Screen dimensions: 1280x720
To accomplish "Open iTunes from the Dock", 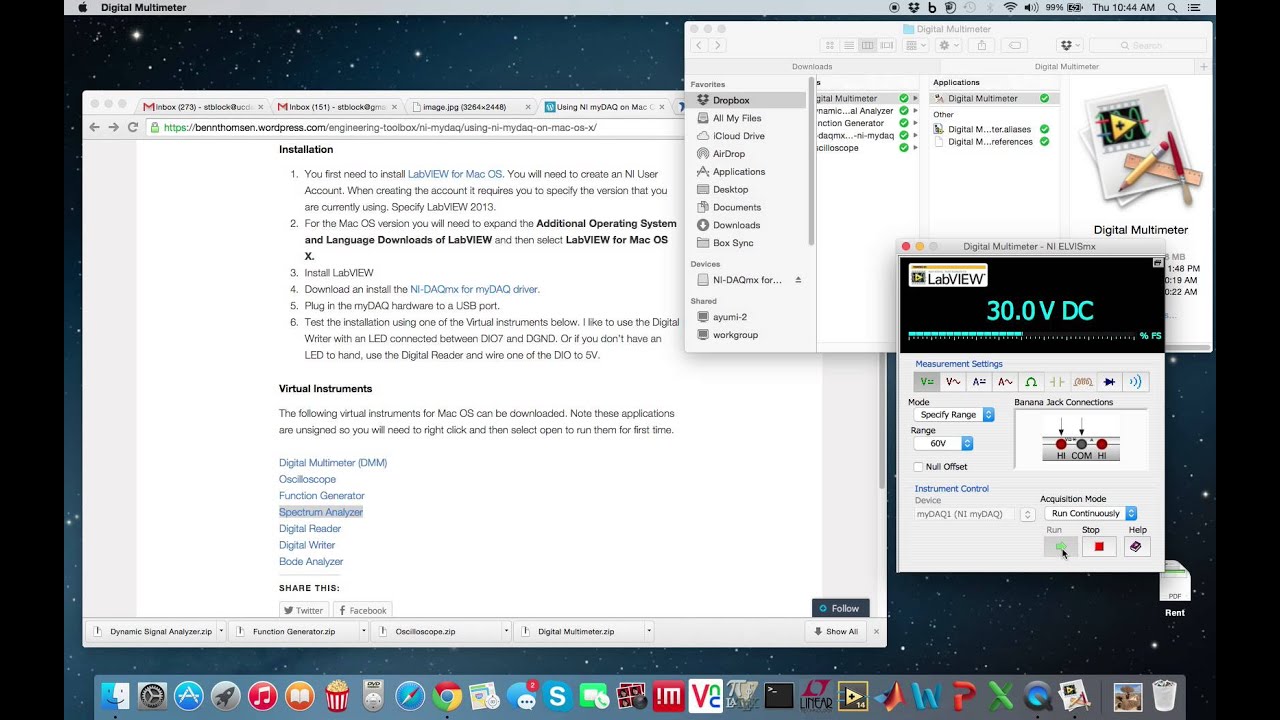I will (263, 696).
